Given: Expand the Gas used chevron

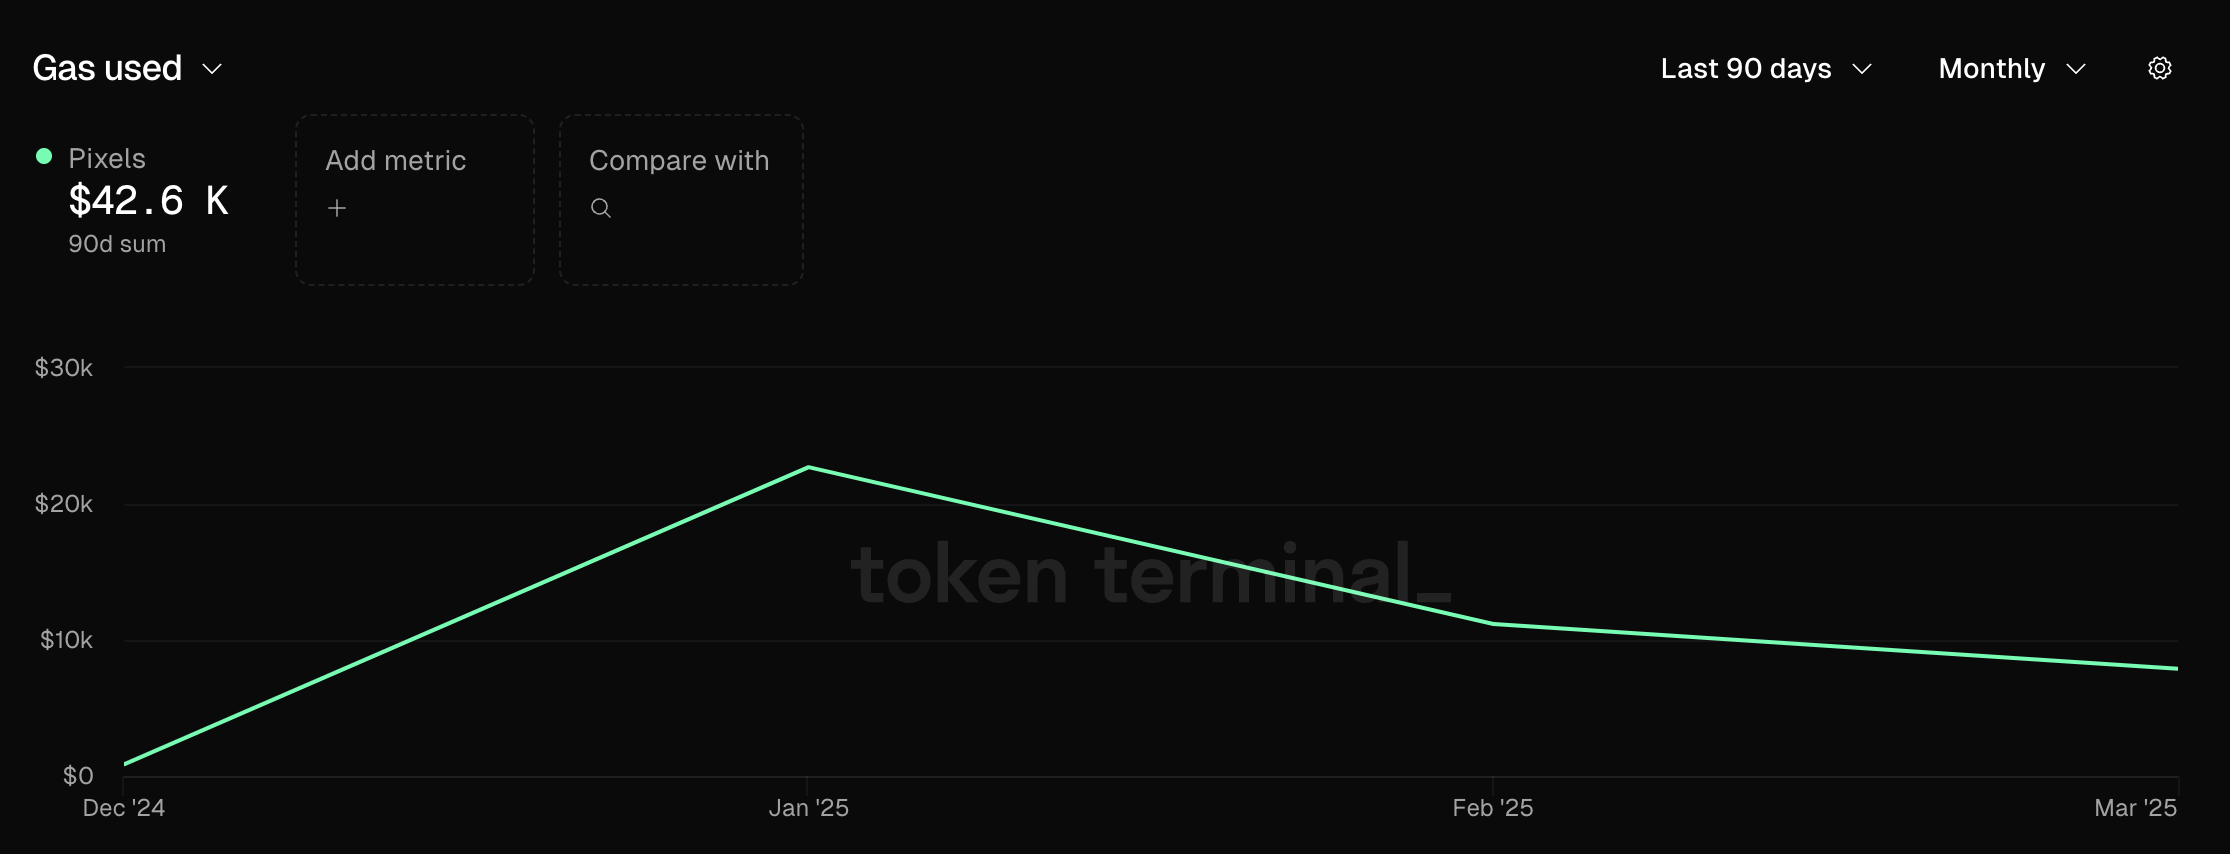Looking at the screenshot, I should click(212, 69).
